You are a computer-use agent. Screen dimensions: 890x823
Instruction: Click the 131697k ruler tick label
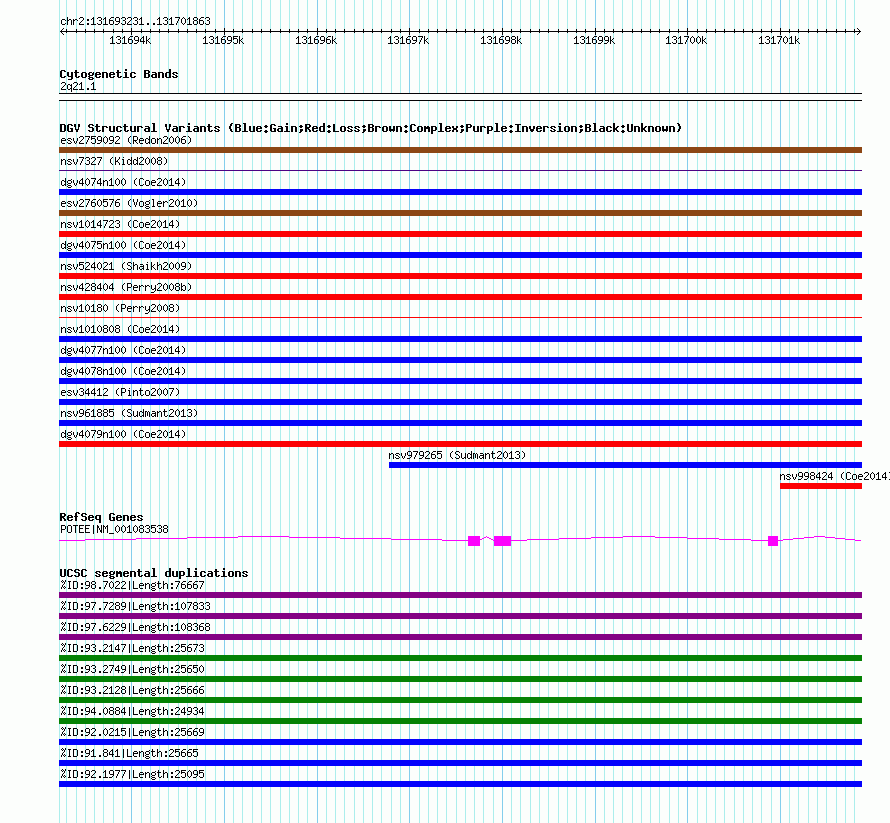coord(408,40)
